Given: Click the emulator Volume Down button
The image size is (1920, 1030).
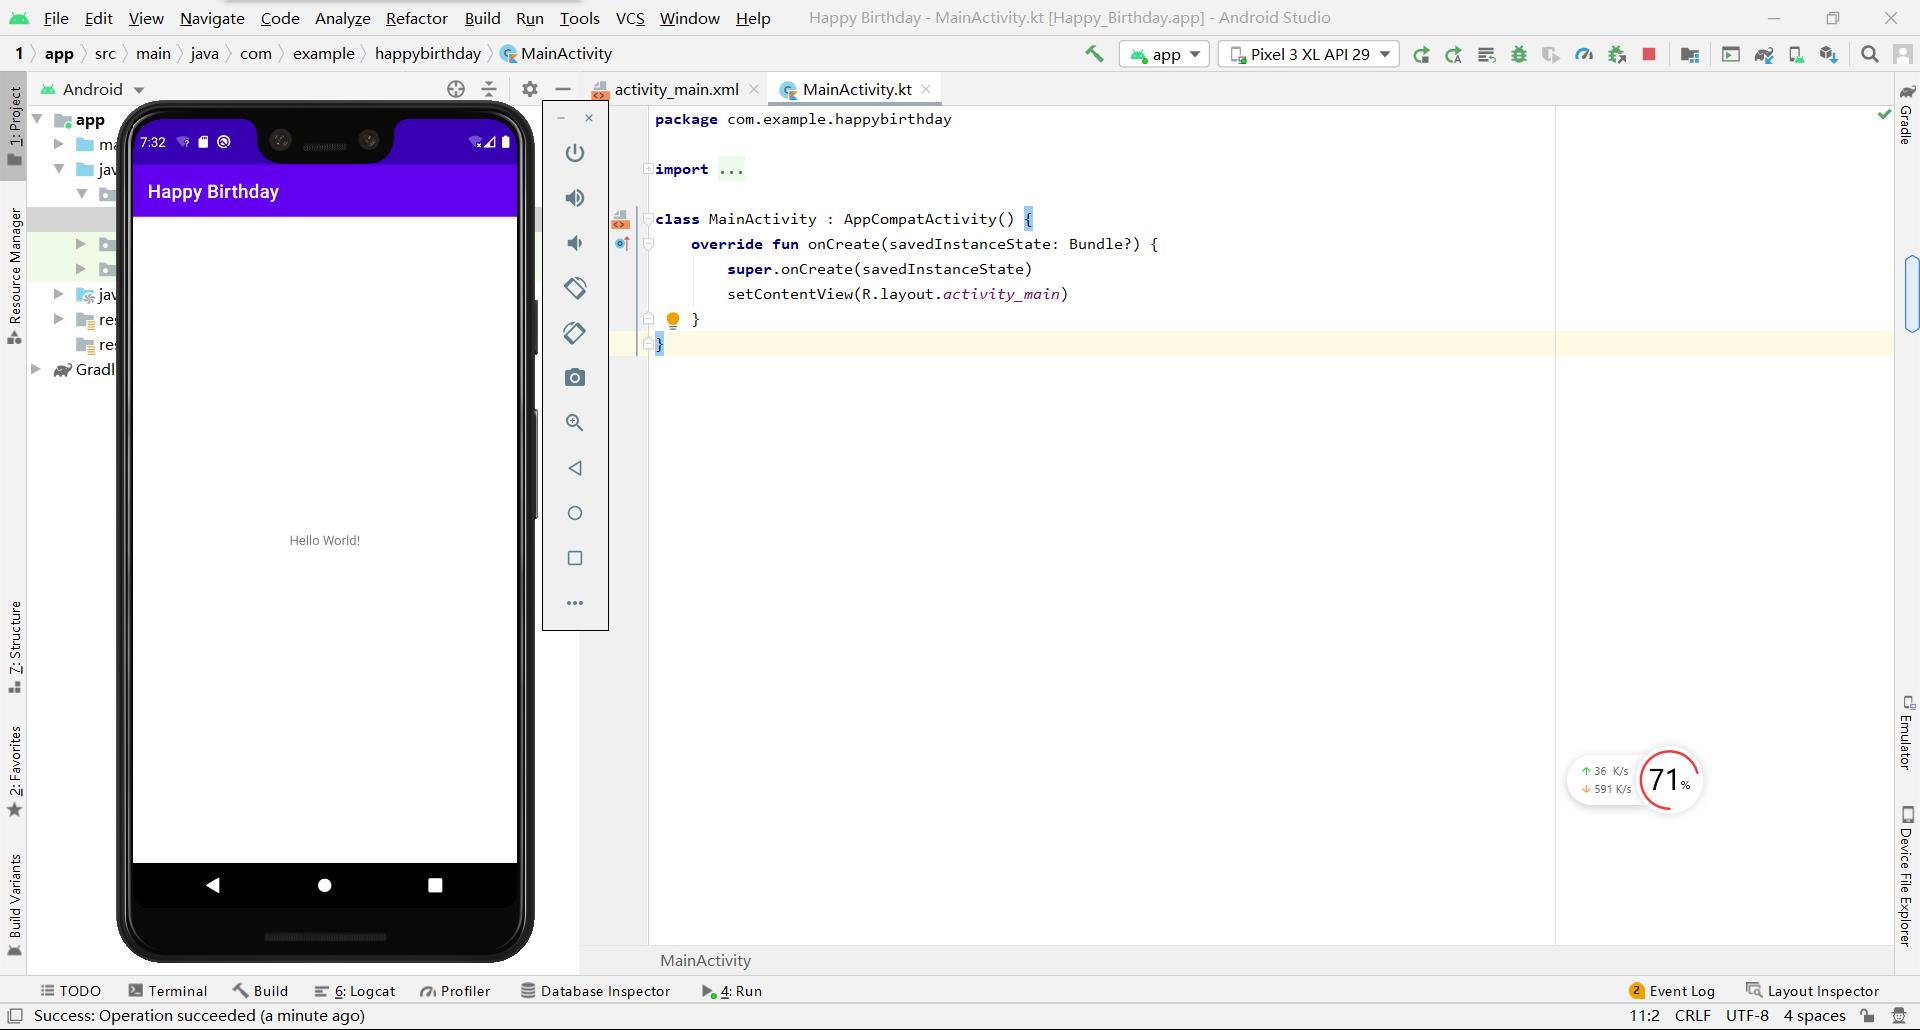Looking at the screenshot, I should (575, 243).
